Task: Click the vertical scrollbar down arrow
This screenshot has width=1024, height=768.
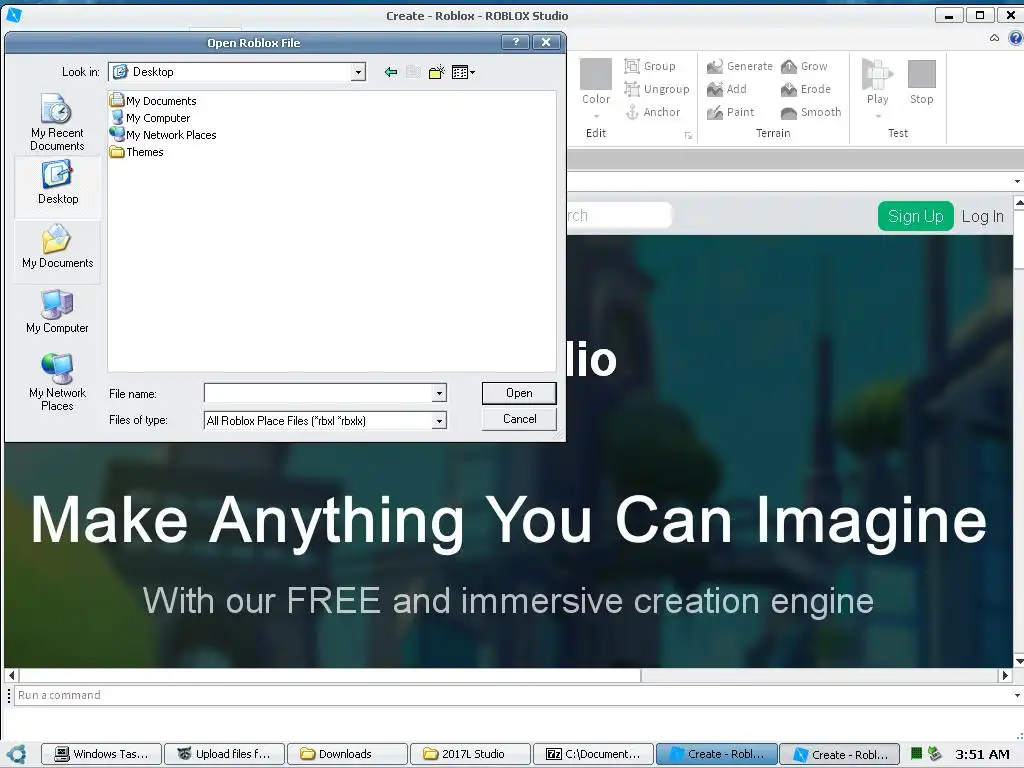Action: (x=1019, y=661)
